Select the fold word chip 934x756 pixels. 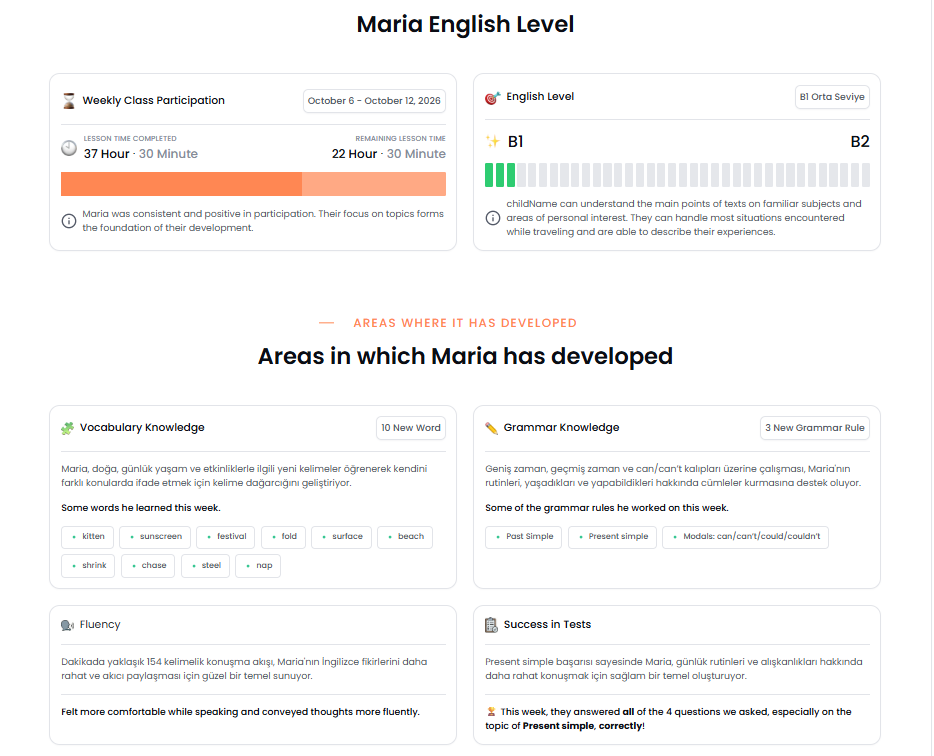(x=284, y=537)
